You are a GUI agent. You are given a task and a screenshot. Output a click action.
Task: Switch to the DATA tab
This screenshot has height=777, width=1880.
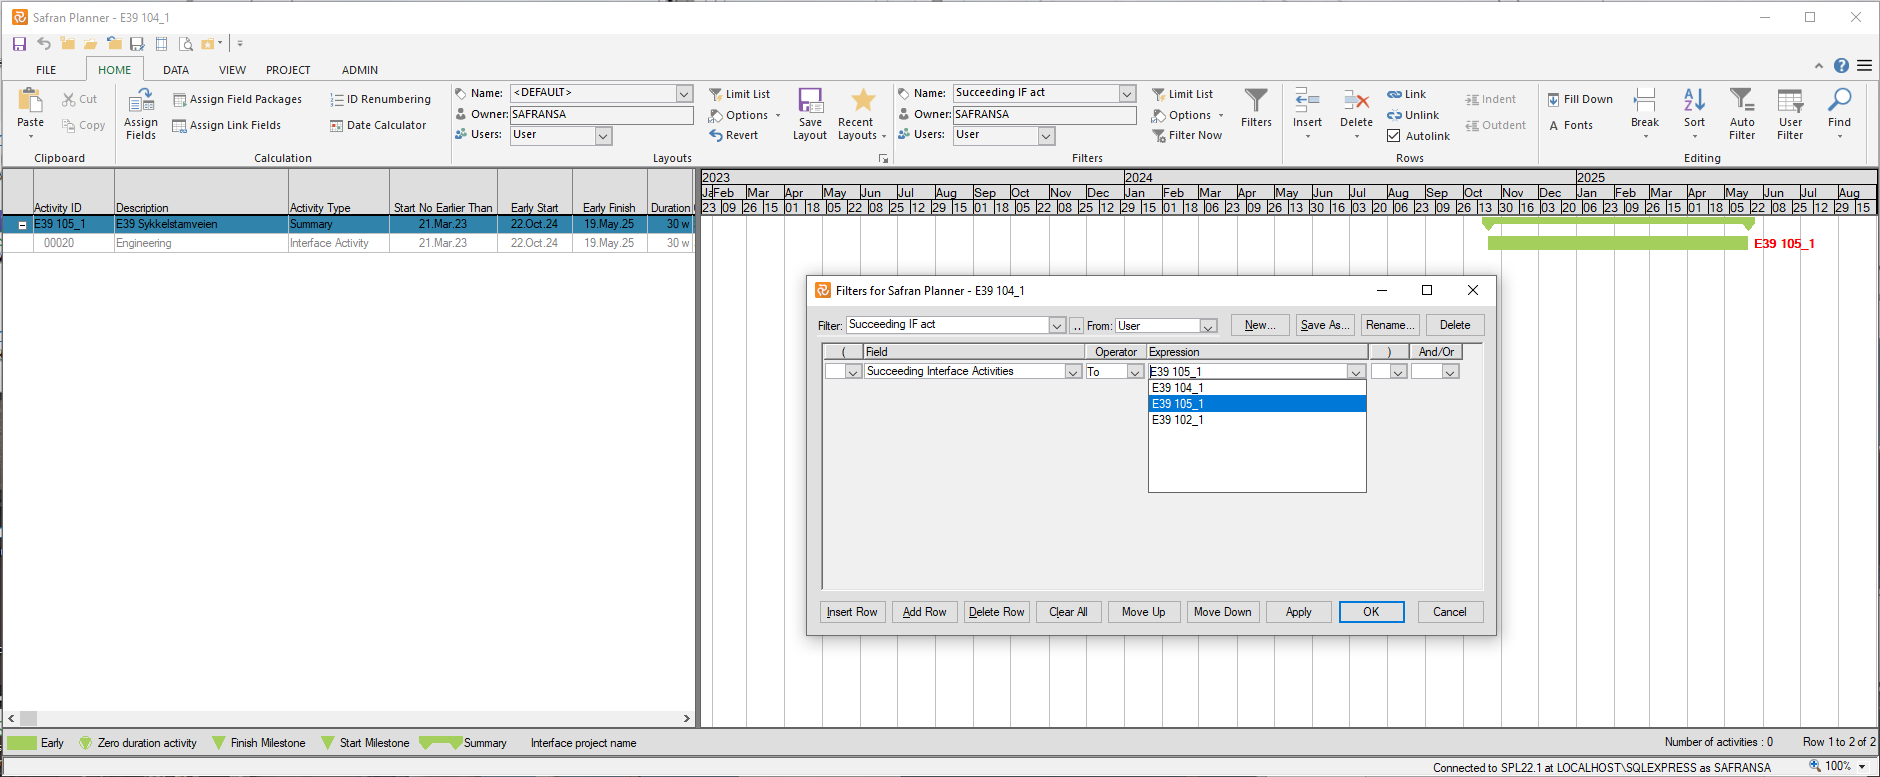click(176, 70)
